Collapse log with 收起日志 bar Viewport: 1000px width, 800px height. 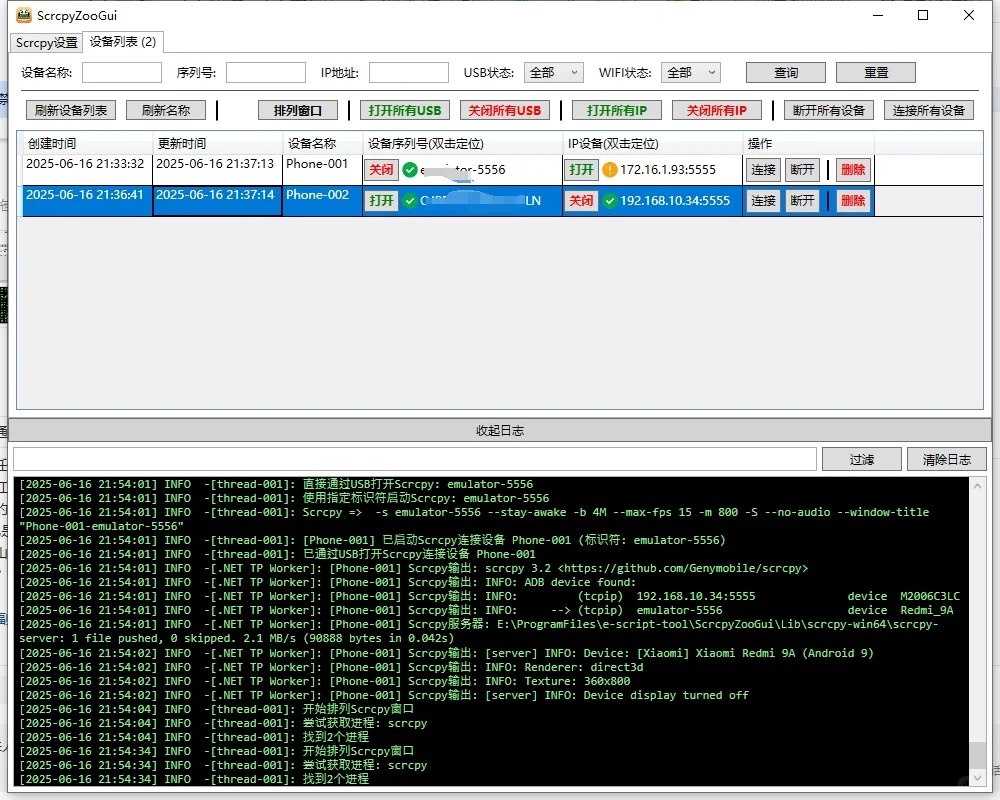pyautogui.click(x=500, y=431)
